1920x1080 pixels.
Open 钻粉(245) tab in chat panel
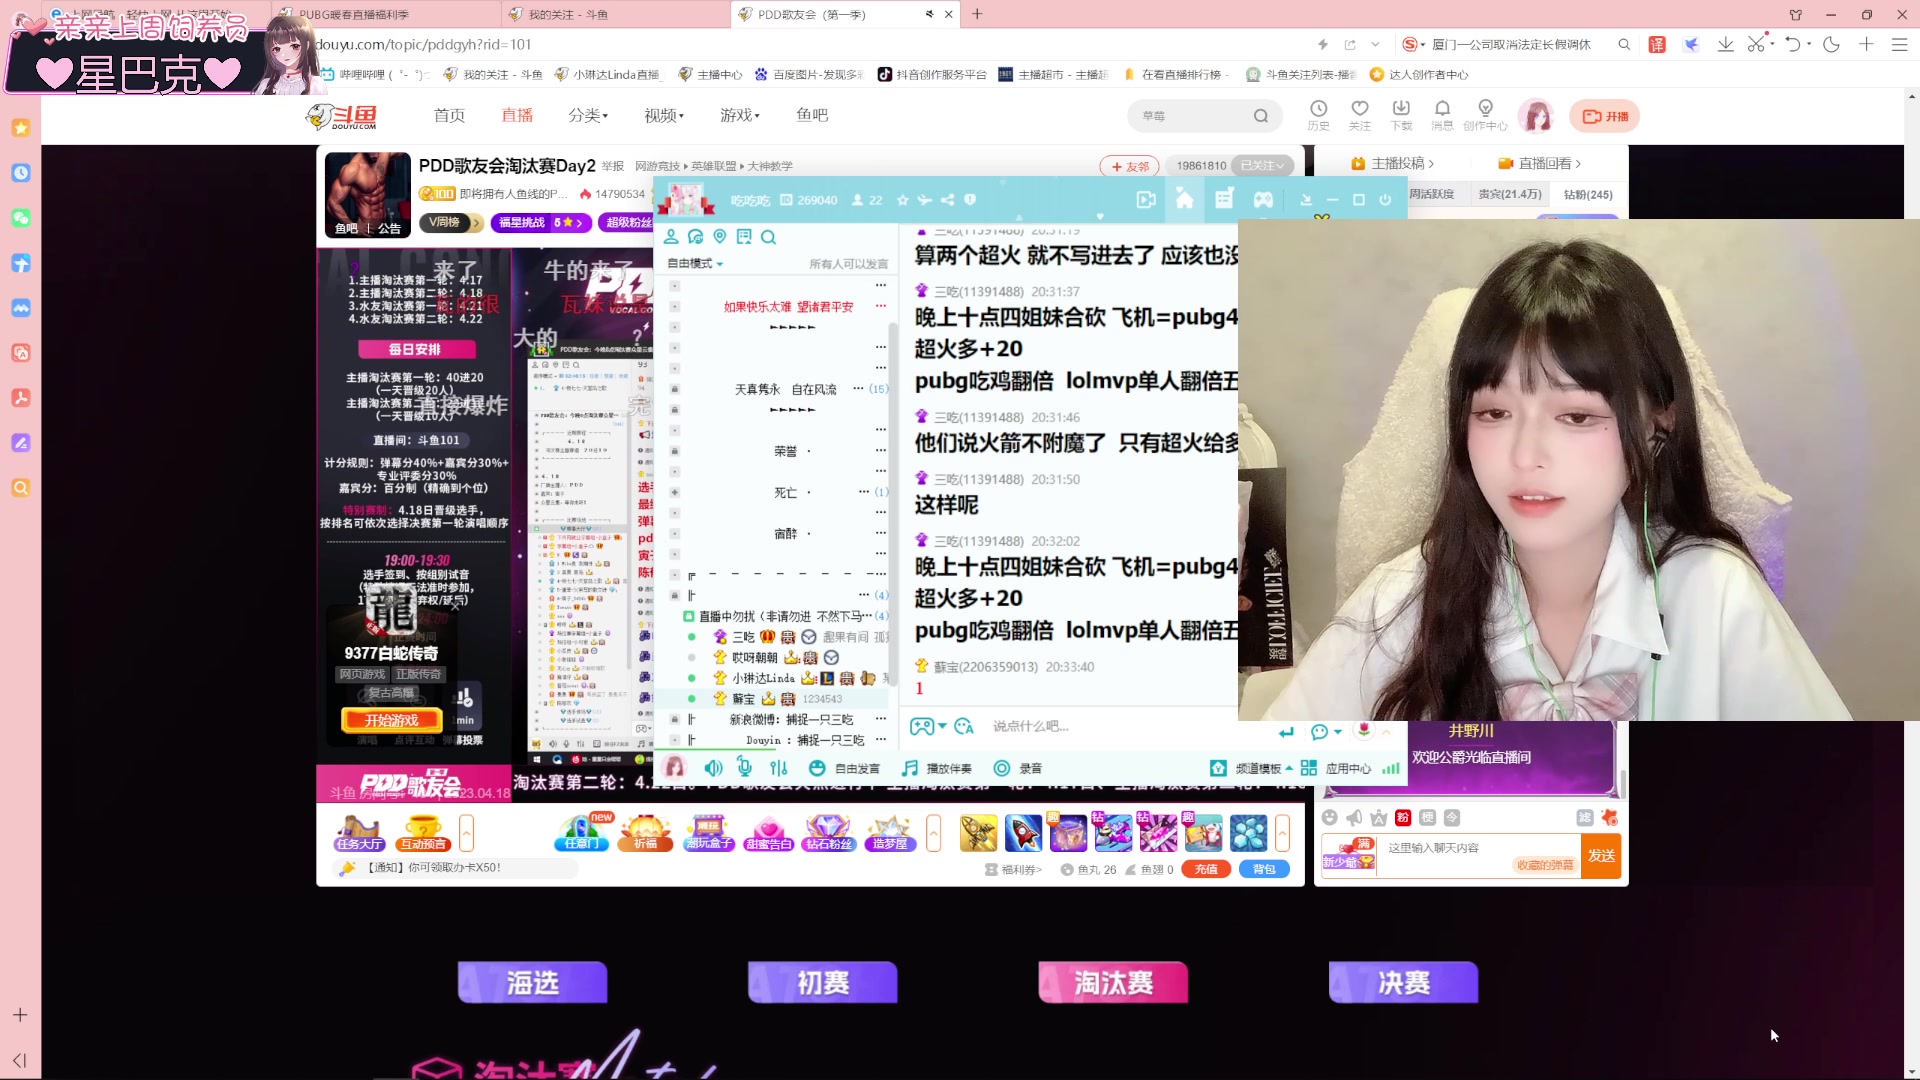1588,195
